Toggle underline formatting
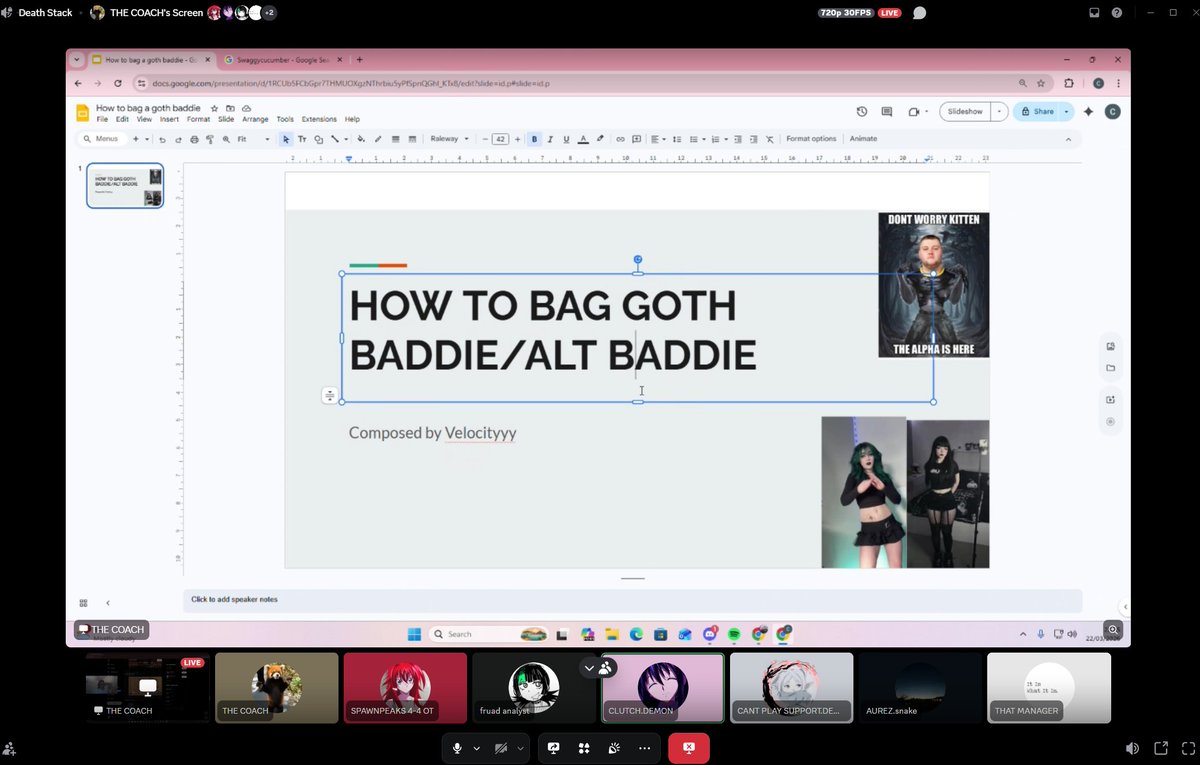Viewport: 1200px width, 765px height. 566,139
